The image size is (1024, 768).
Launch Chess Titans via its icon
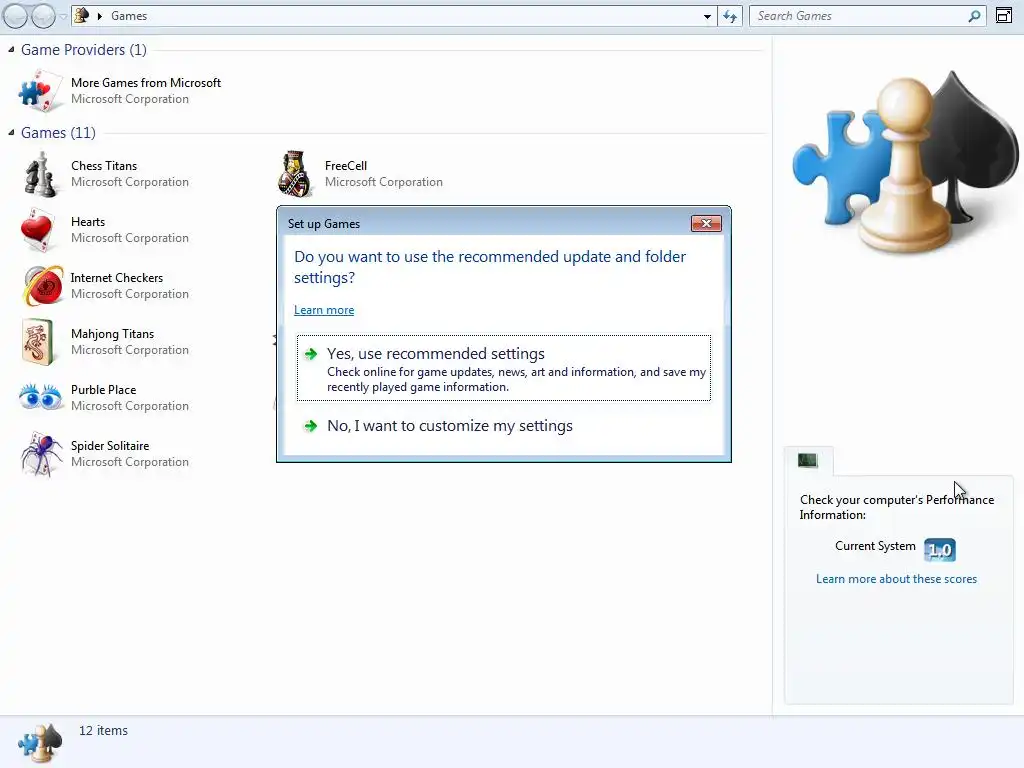point(40,174)
